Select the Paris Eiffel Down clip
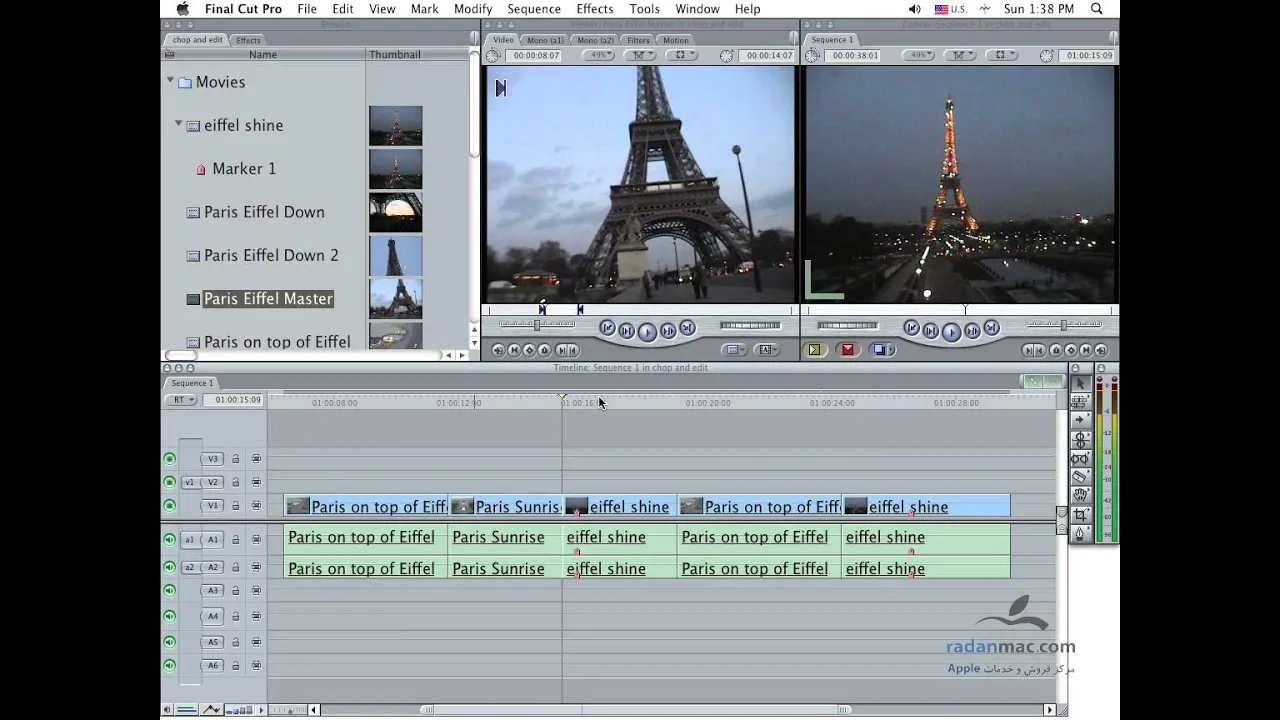Image resolution: width=1280 pixels, height=720 pixels. pyautogui.click(x=264, y=212)
